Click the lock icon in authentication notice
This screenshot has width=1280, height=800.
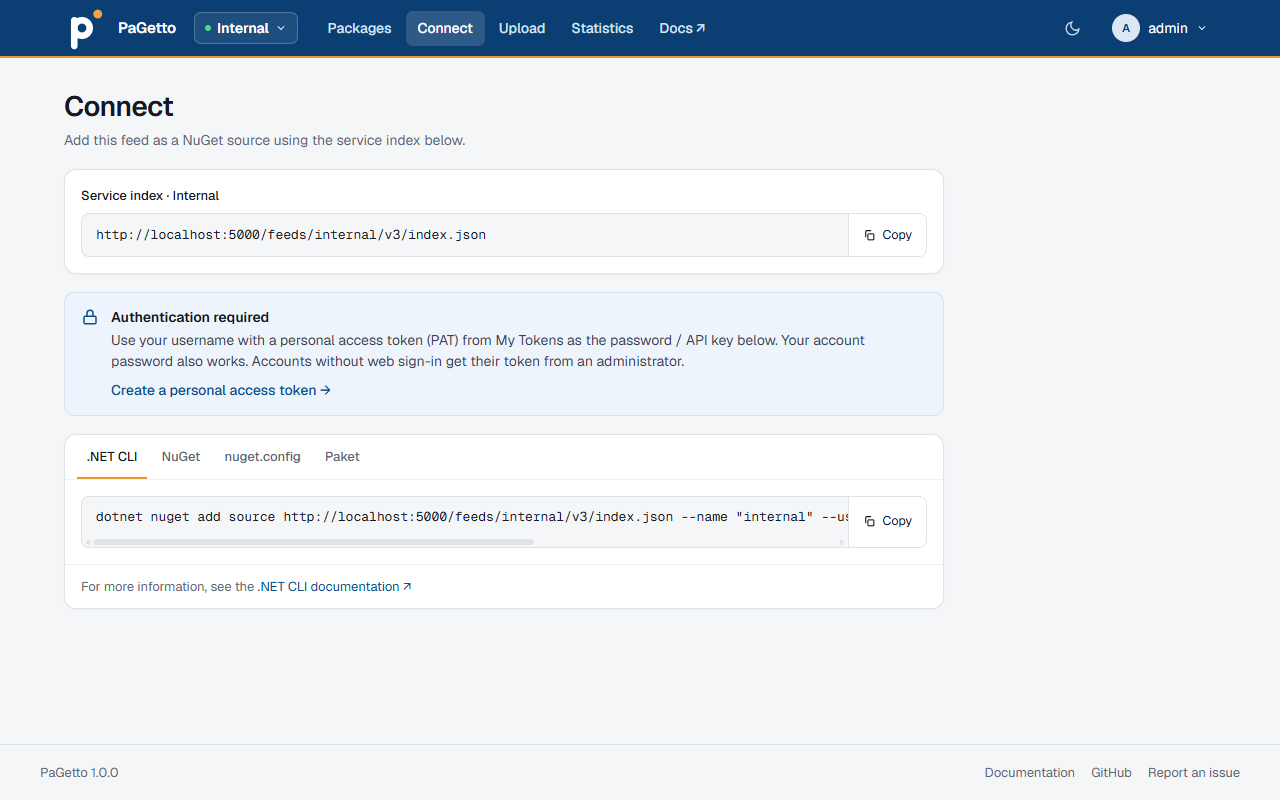pos(90,317)
